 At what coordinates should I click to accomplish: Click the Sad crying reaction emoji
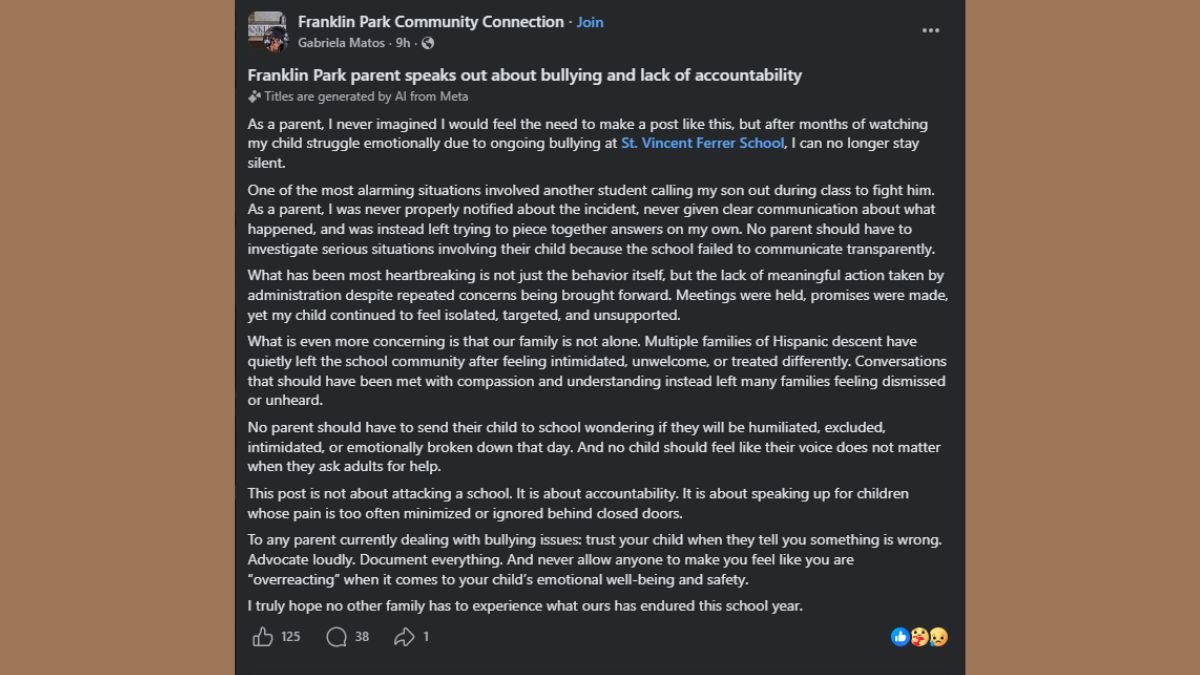click(938, 637)
